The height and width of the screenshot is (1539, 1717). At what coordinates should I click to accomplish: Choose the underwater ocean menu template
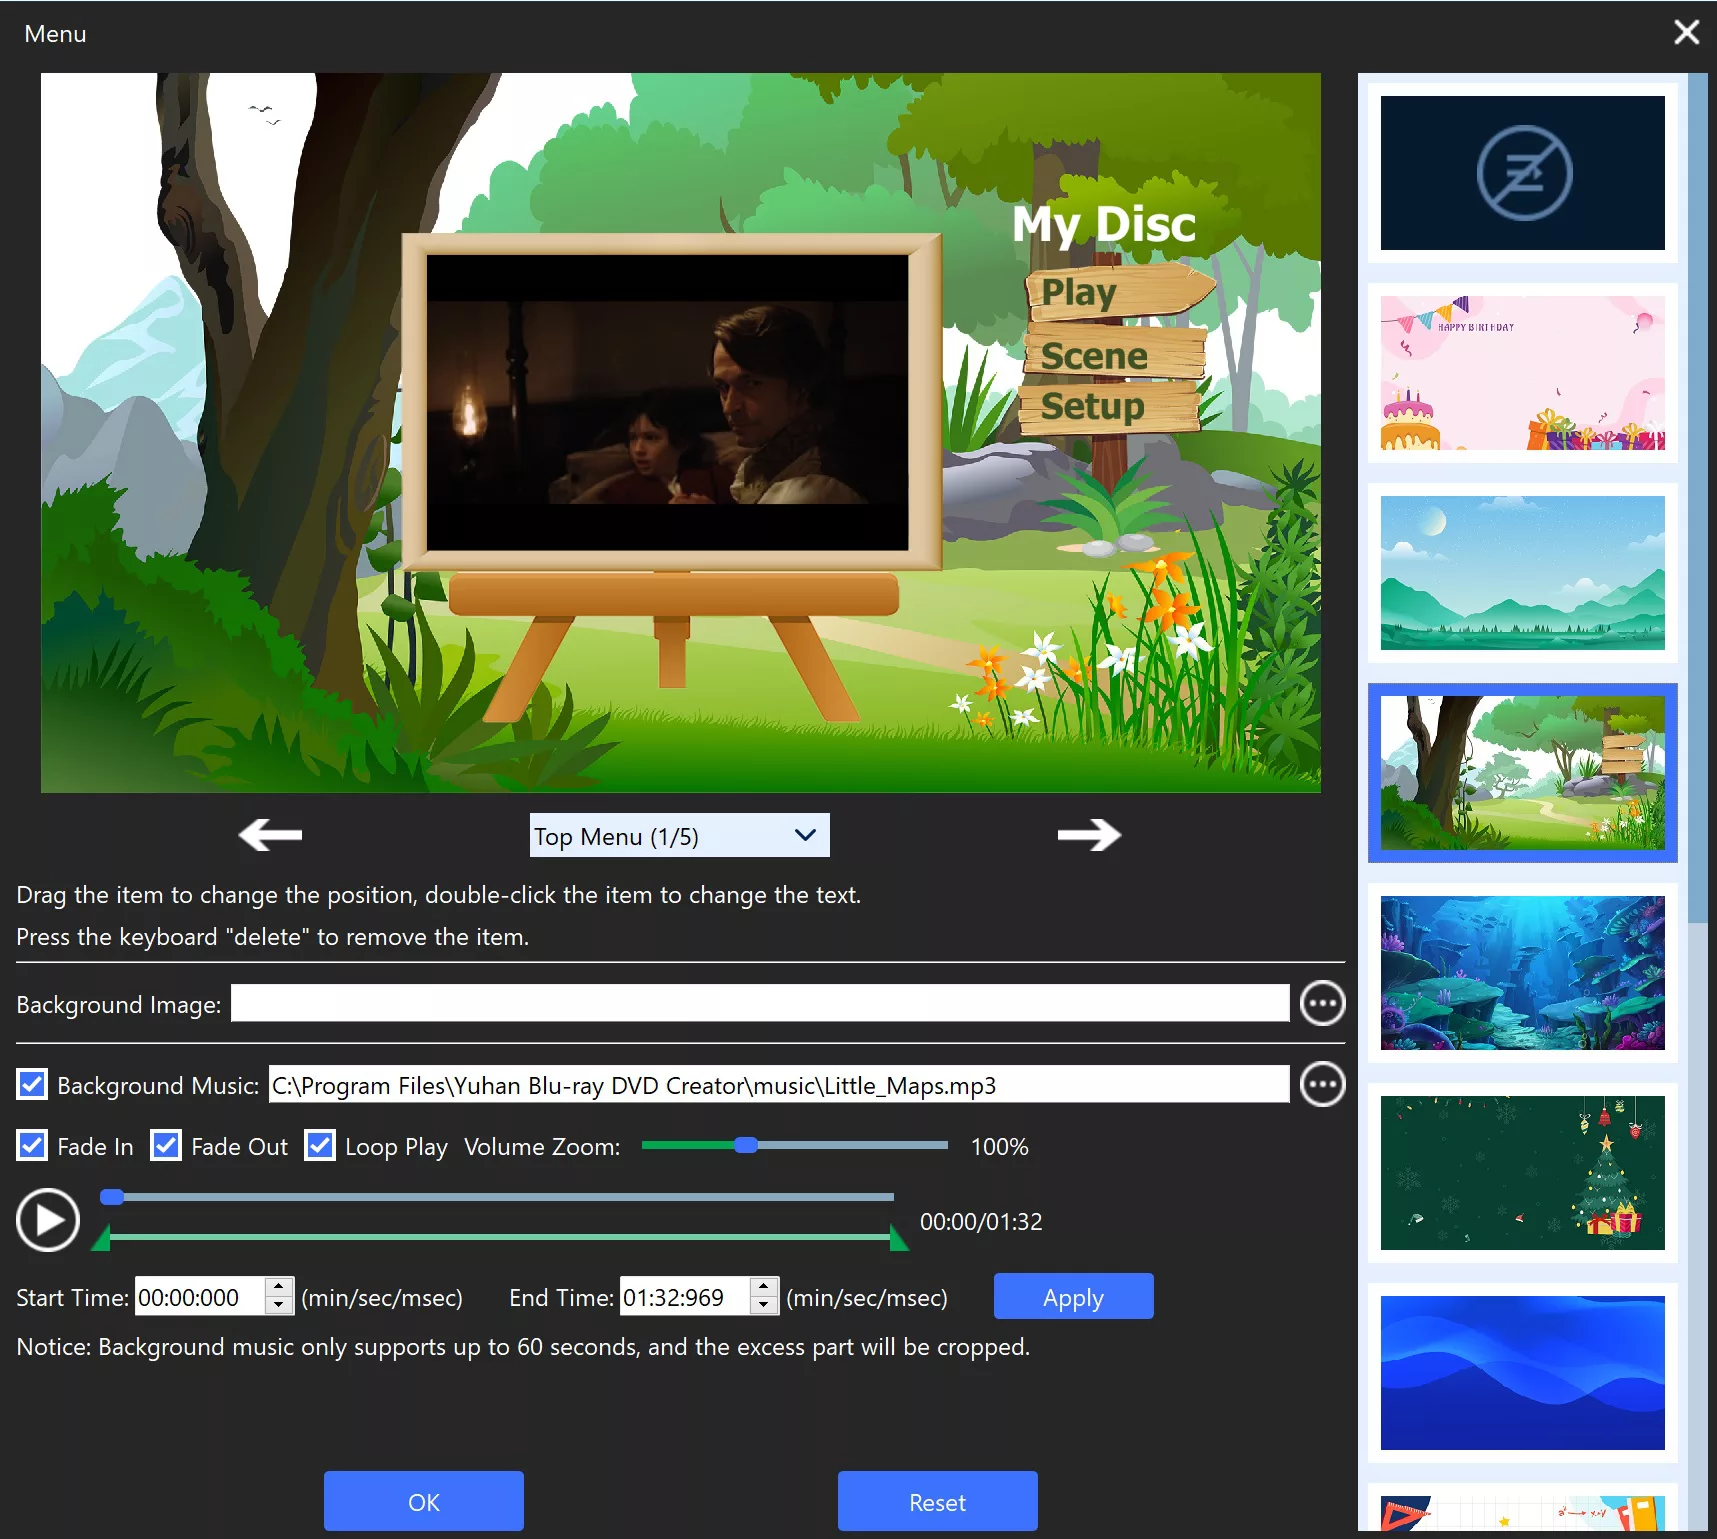point(1522,973)
